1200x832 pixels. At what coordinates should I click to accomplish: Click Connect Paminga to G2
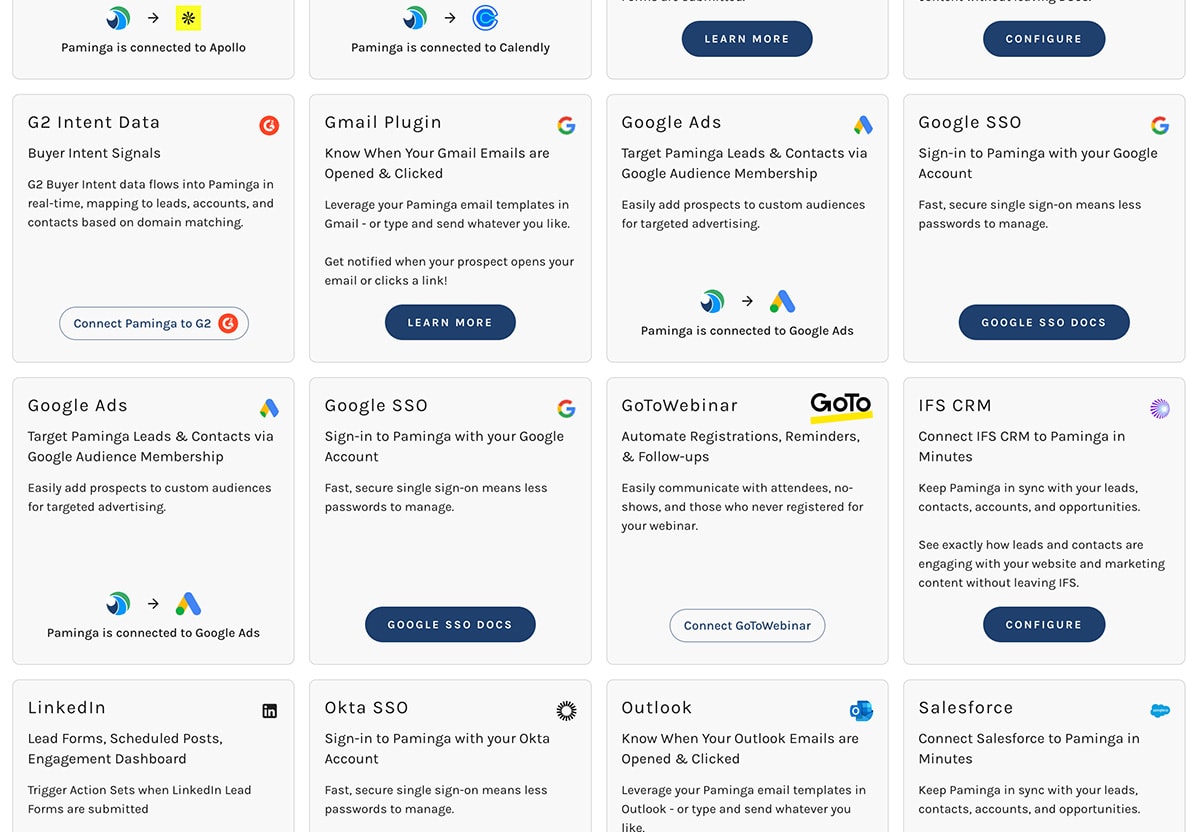pyautogui.click(x=153, y=323)
